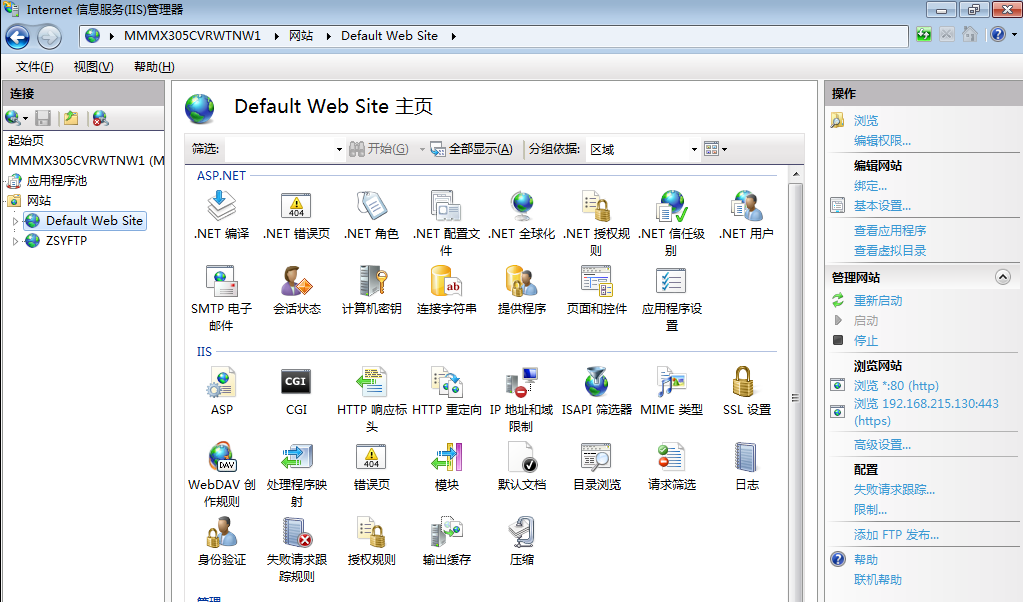1023x602 pixels.
Task: Select the CGI icon
Action: pyautogui.click(x=296, y=382)
